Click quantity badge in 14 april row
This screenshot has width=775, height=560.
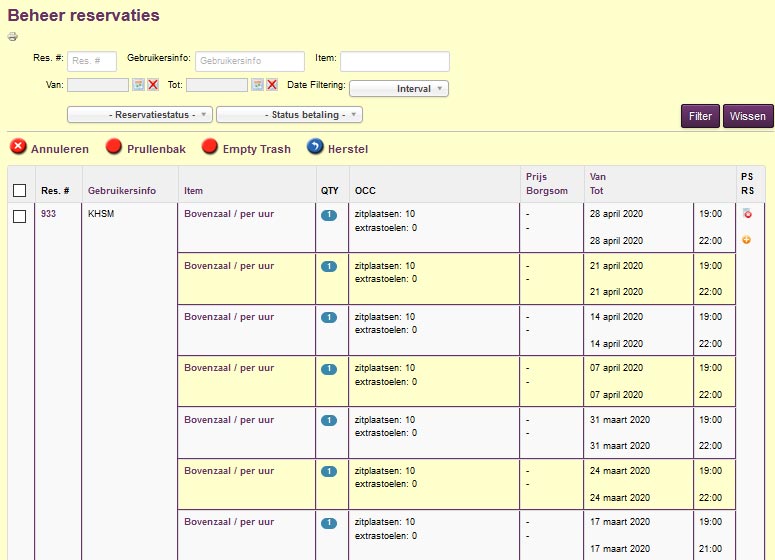[x=329, y=317]
